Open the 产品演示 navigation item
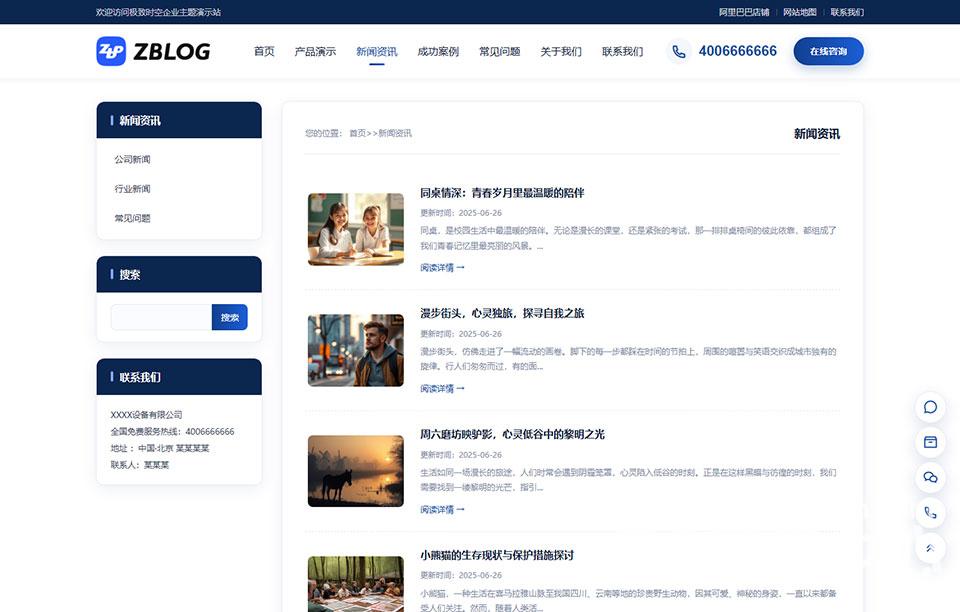The width and height of the screenshot is (960, 612). tap(315, 51)
